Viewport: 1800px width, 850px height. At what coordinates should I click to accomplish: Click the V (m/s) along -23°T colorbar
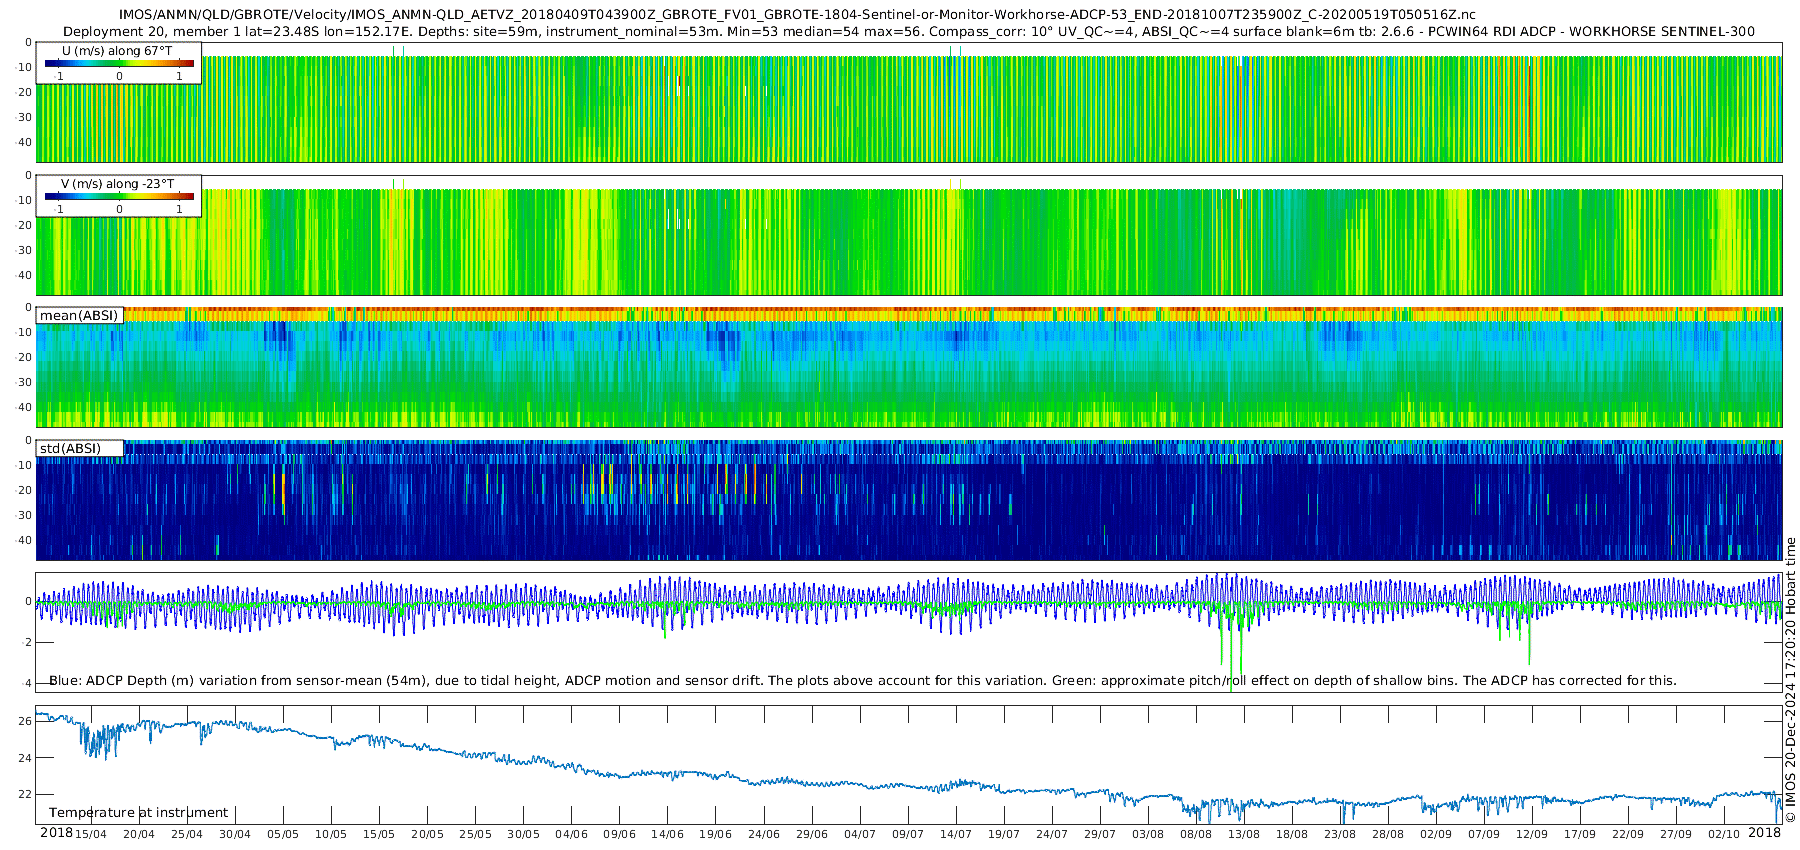[x=119, y=197]
